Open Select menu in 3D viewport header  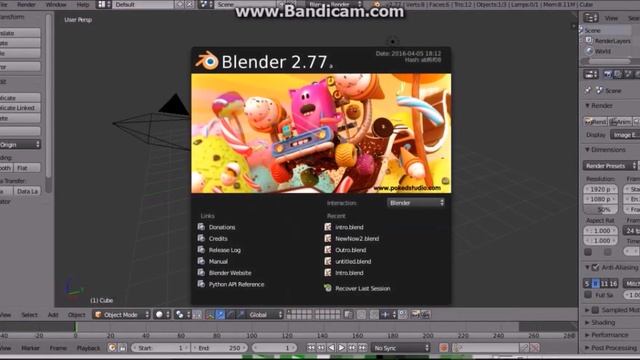pos(29,315)
